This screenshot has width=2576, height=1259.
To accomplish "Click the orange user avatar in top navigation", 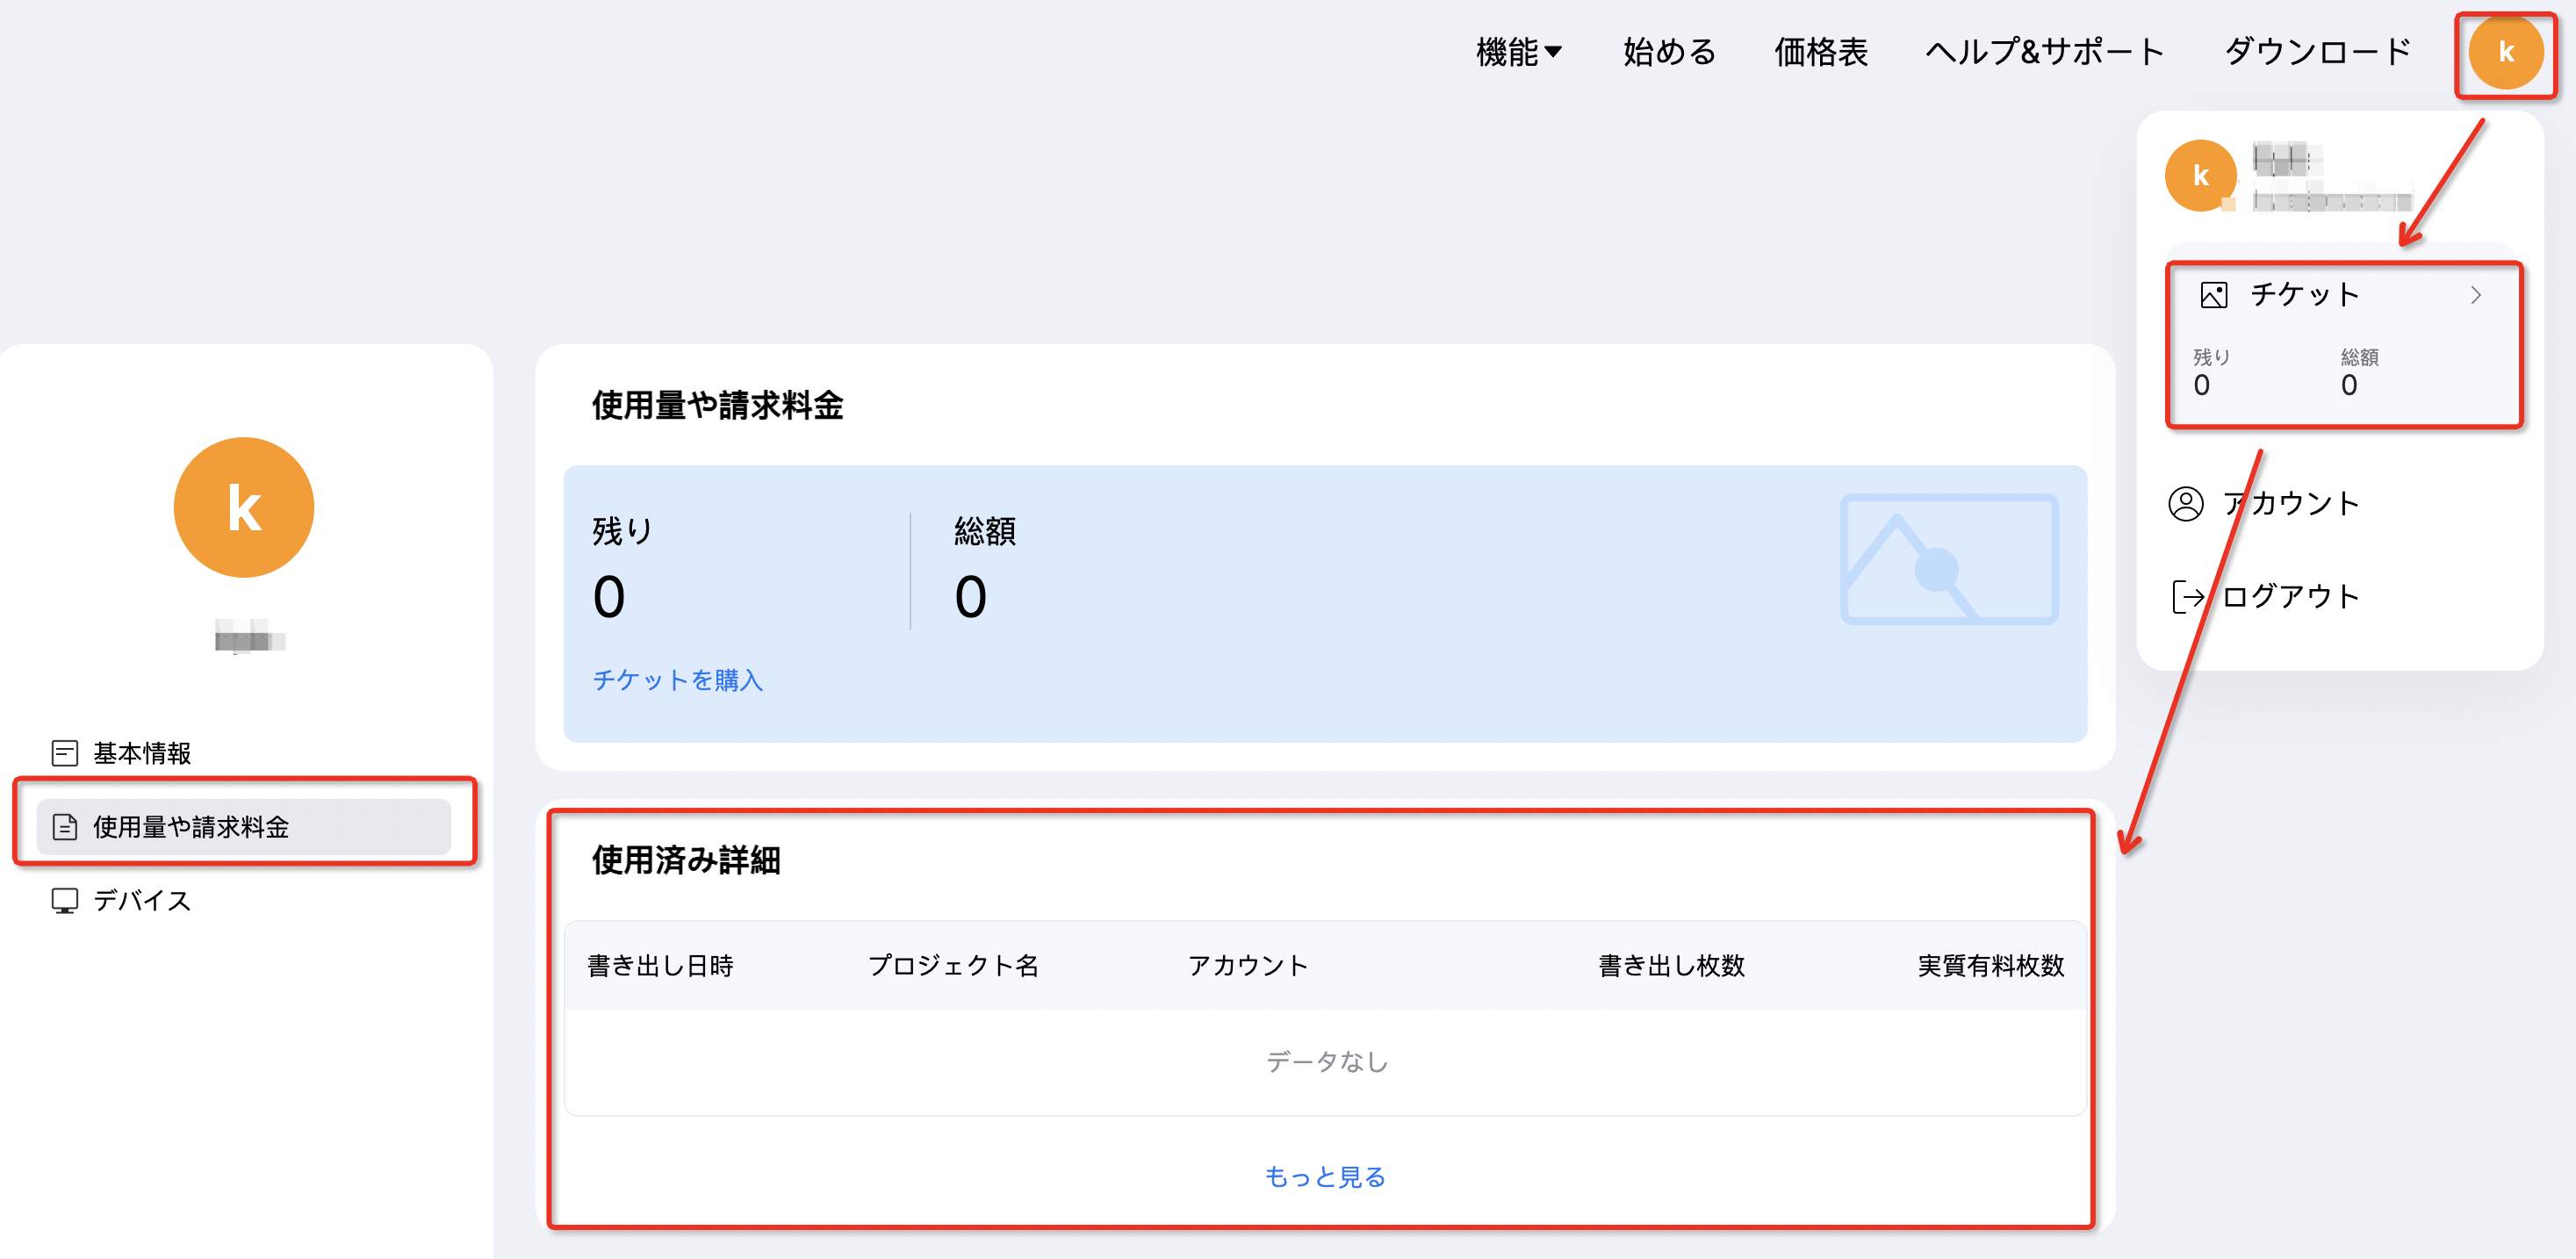I will pos(2505,52).
